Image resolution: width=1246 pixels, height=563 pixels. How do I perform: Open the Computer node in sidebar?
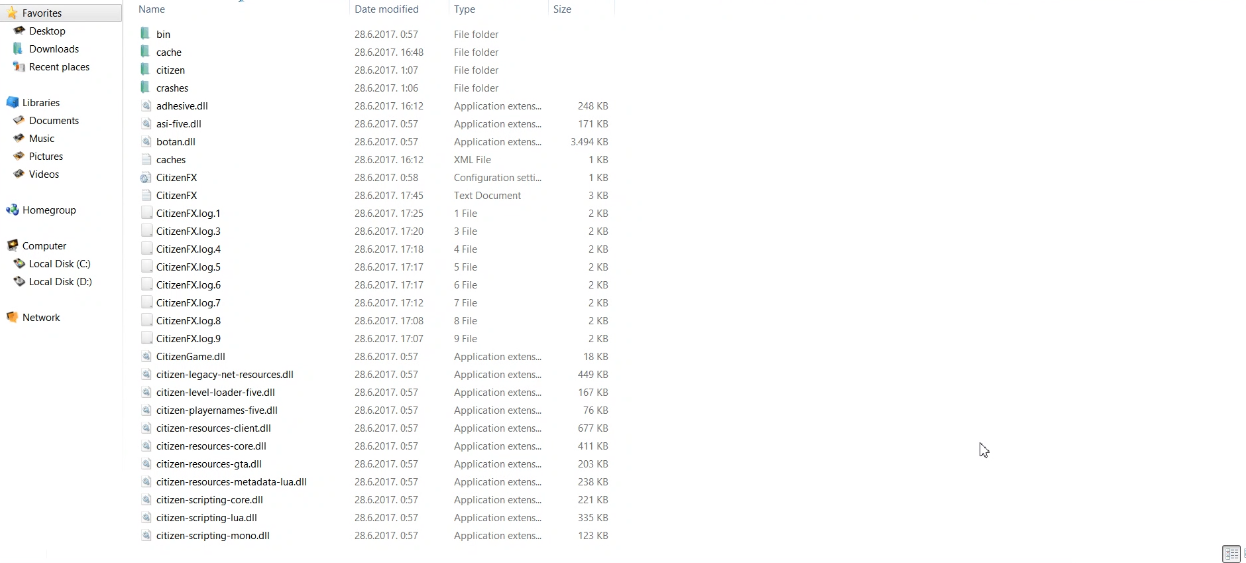(x=44, y=246)
